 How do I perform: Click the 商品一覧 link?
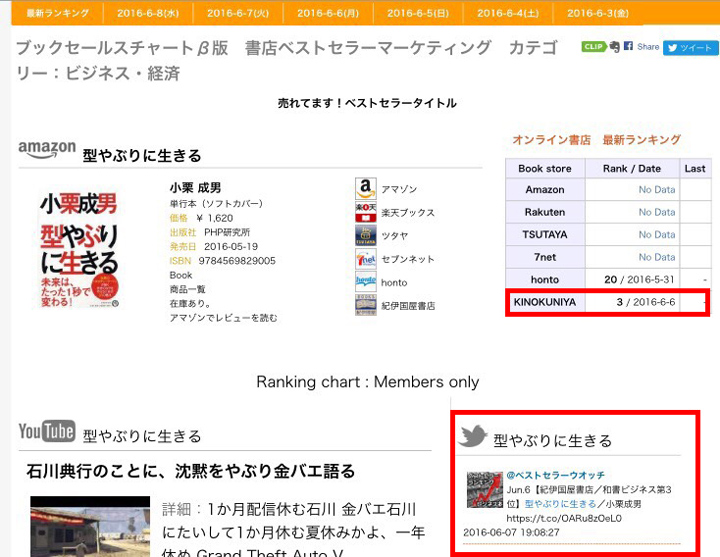(187, 289)
